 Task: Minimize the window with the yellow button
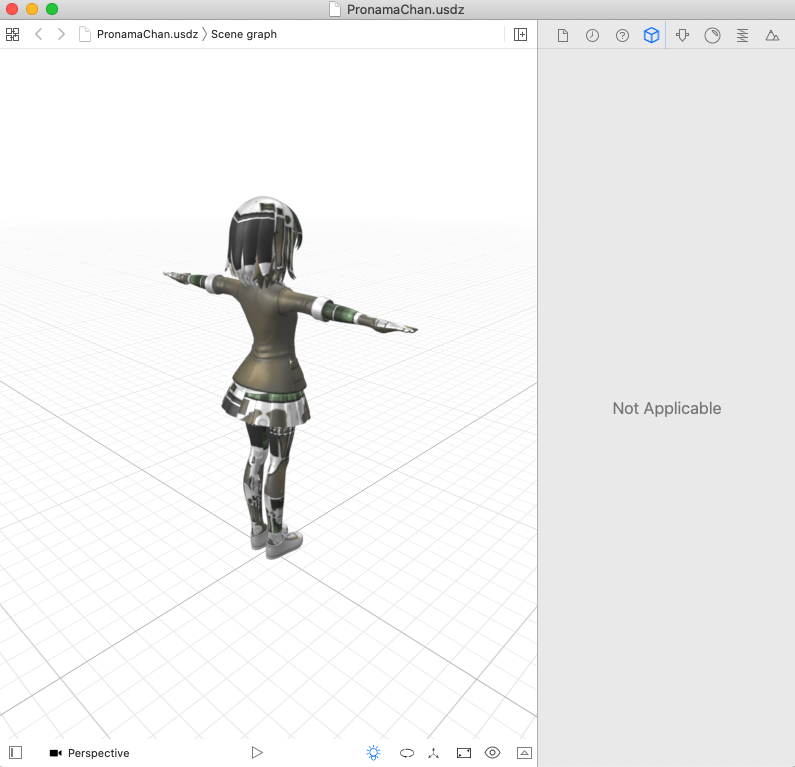click(32, 9)
